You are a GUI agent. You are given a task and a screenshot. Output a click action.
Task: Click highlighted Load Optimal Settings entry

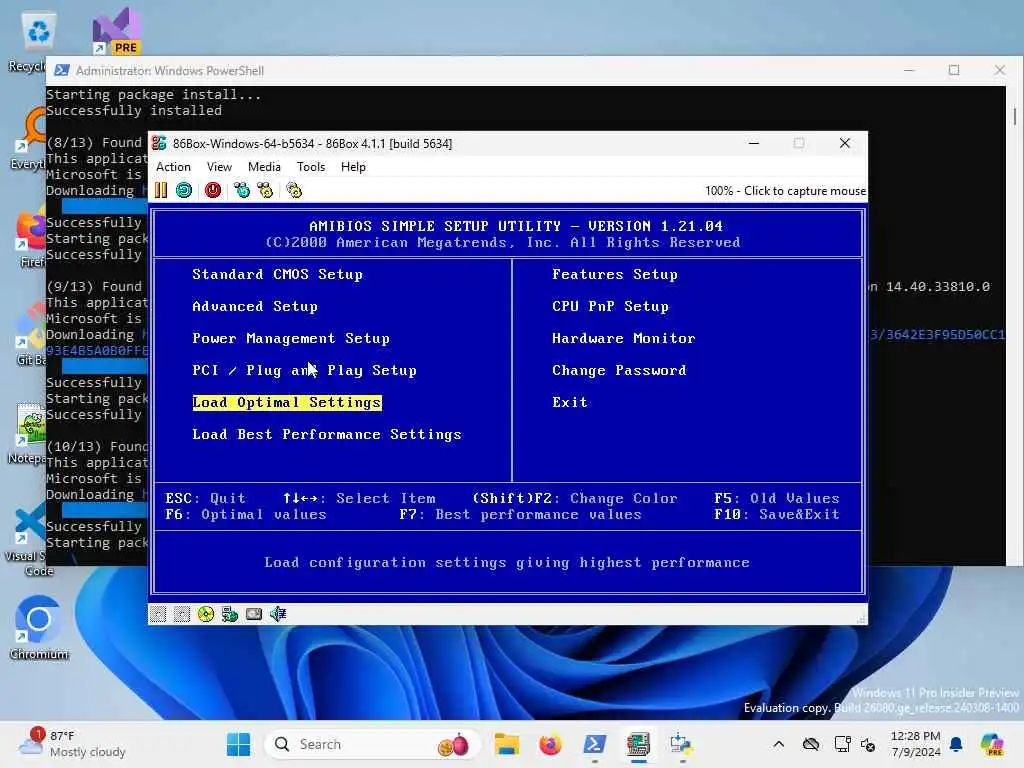(x=287, y=402)
